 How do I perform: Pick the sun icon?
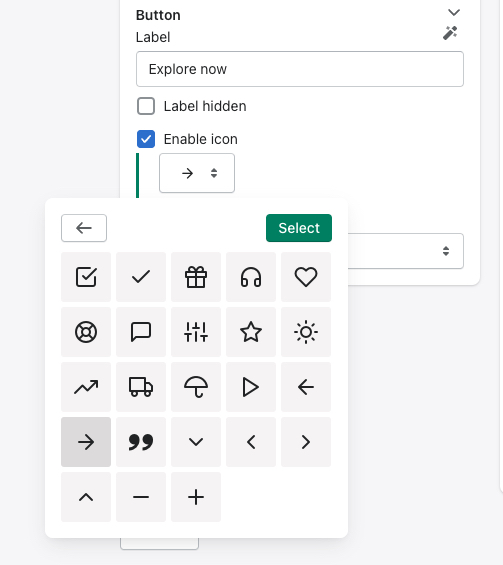tap(306, 332)
